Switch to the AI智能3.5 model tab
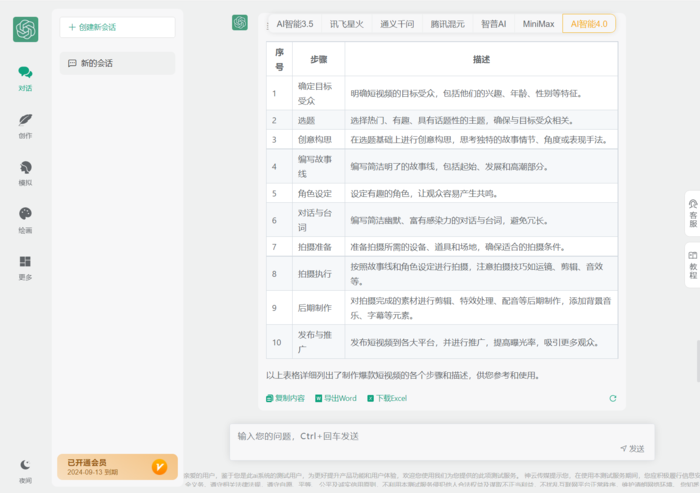This screenshot has width=700, height=493. 294,23
